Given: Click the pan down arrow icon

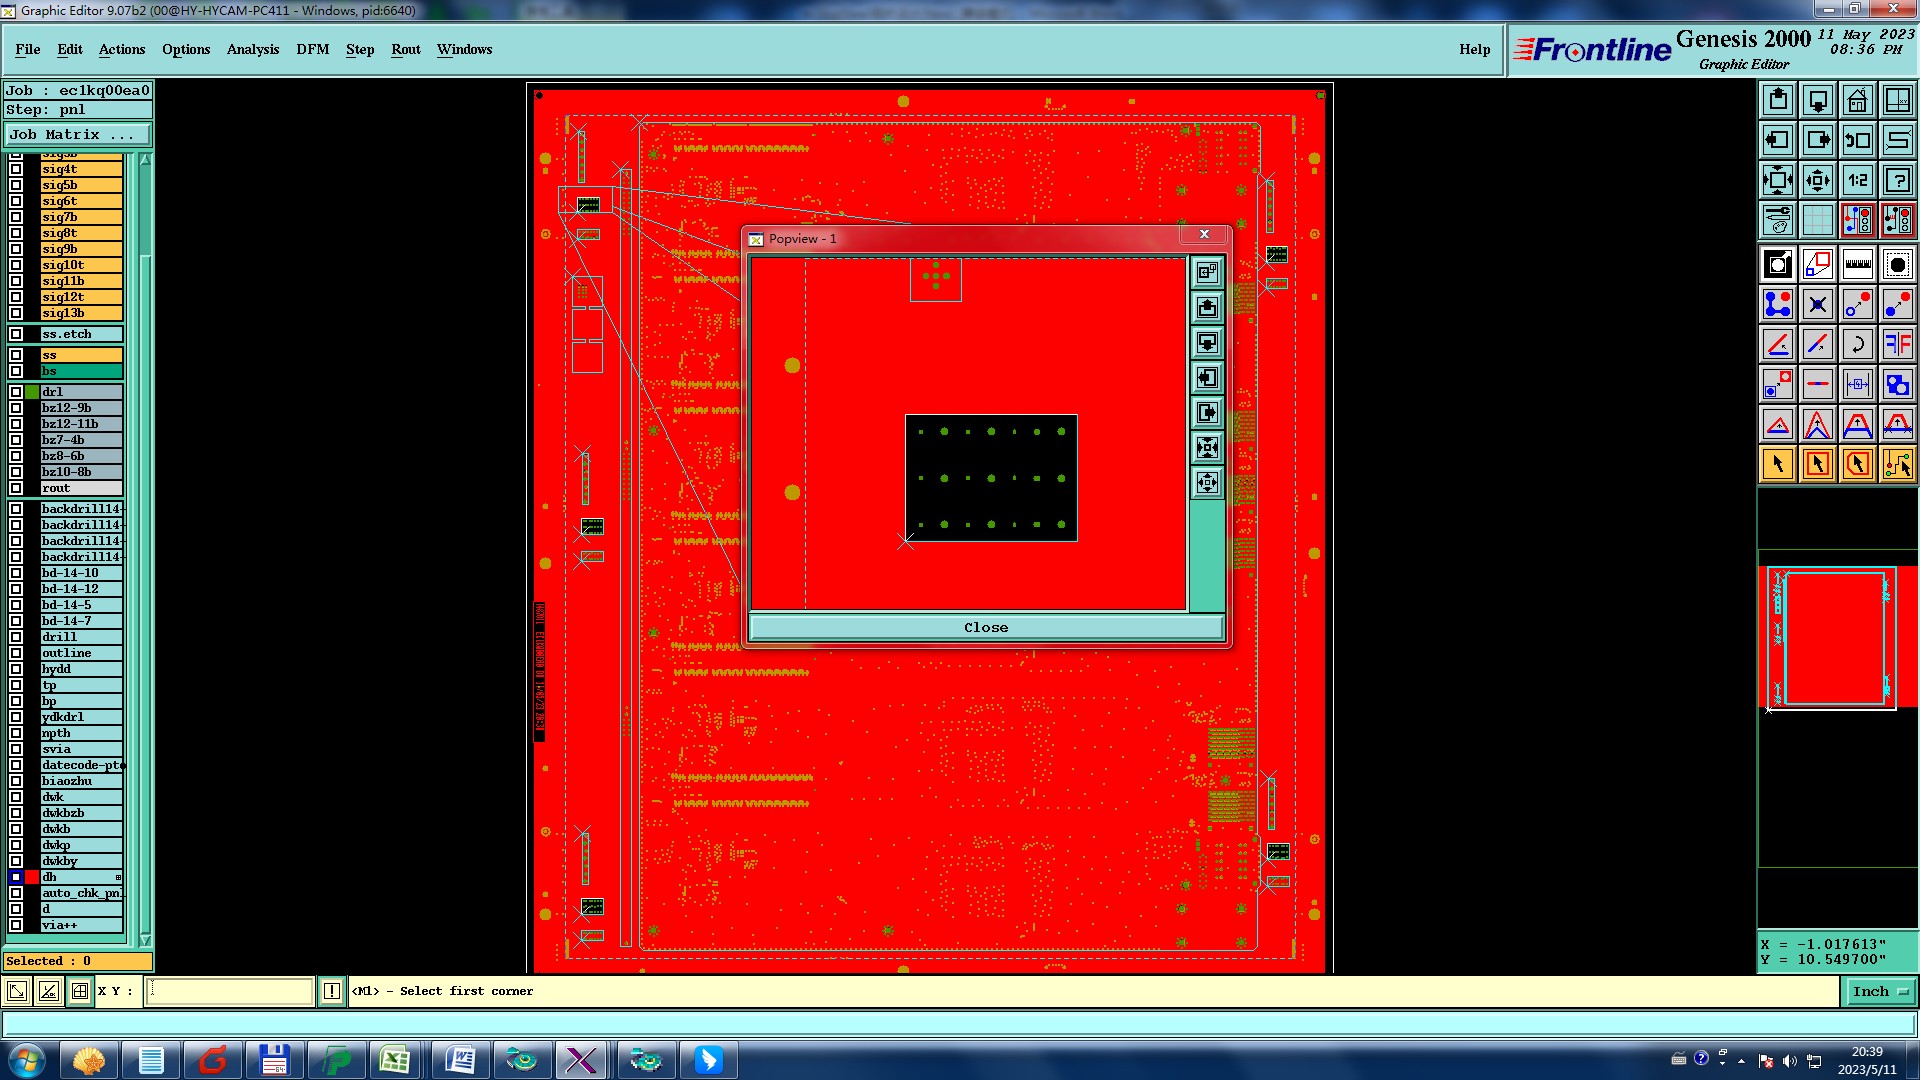Looking at the screenshot, I should 1818,100.
